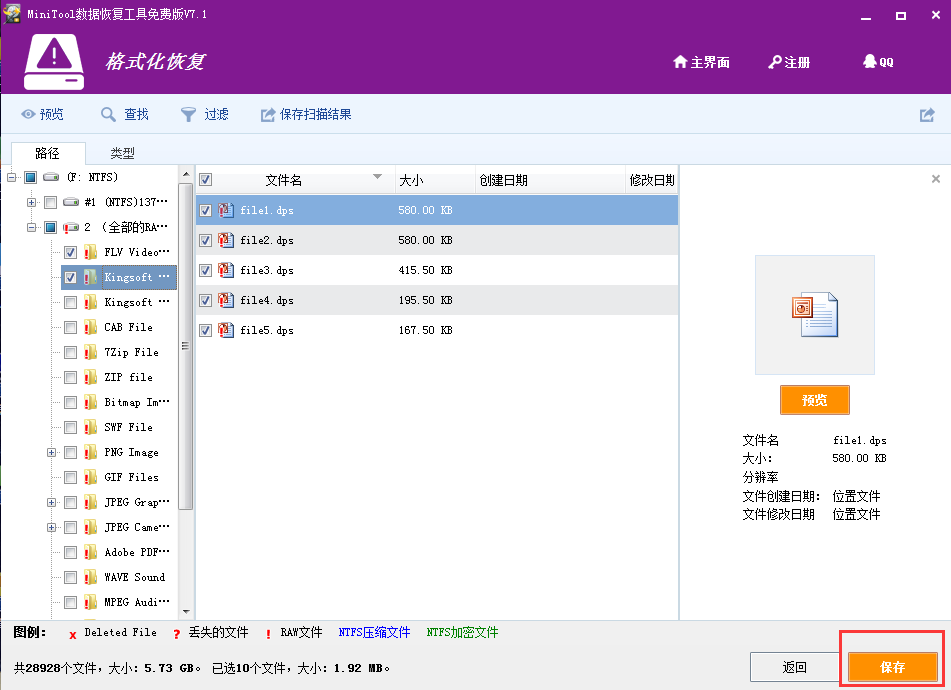Go to home main interface icon
The height and width of the screenshot is (690, 951).
(x=680, y=62)
